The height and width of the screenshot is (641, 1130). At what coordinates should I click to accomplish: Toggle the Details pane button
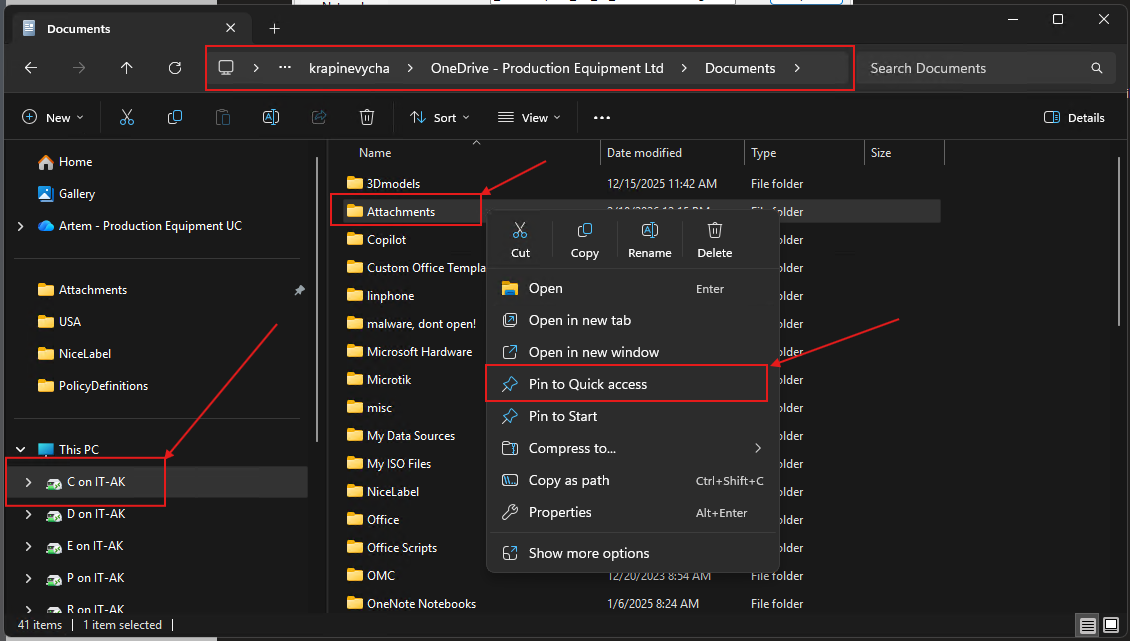1074,118
